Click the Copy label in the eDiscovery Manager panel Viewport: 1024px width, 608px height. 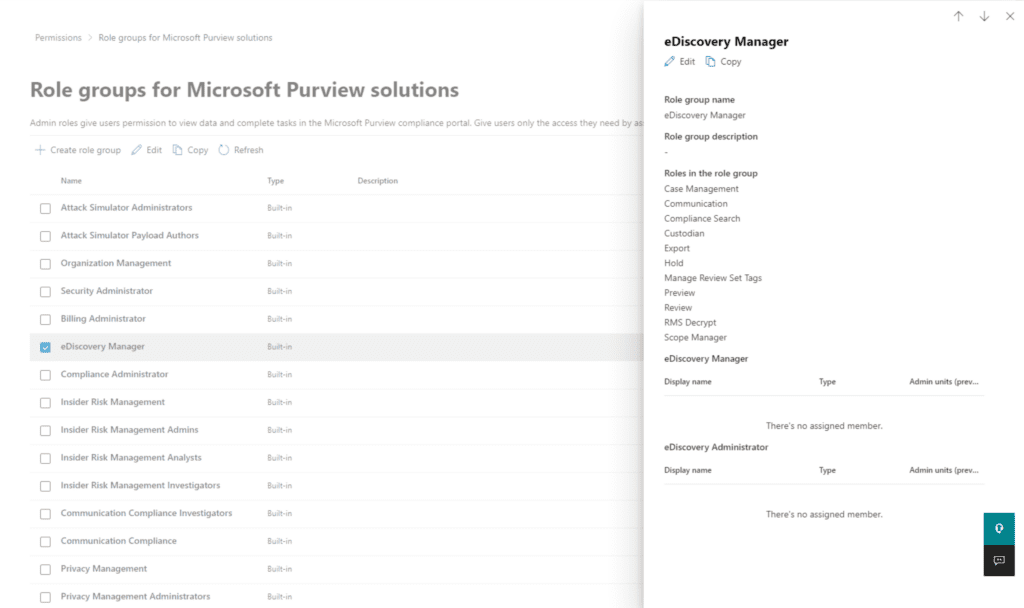[731, 61]
